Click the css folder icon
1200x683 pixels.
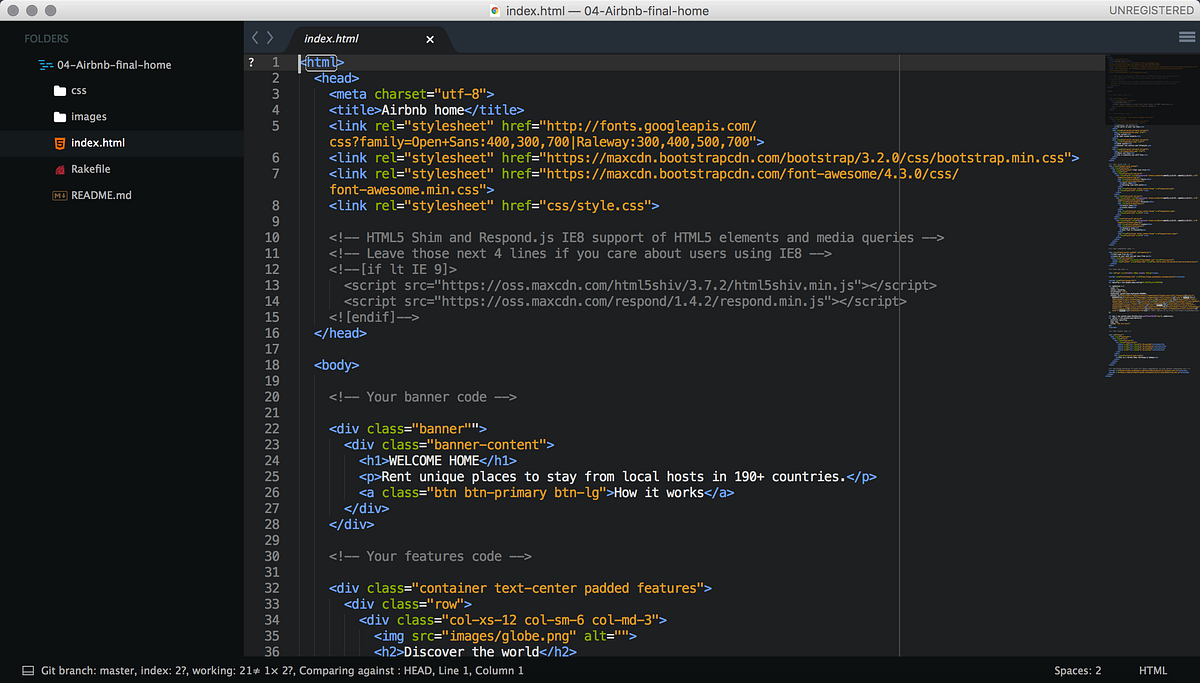coord(60,91)
